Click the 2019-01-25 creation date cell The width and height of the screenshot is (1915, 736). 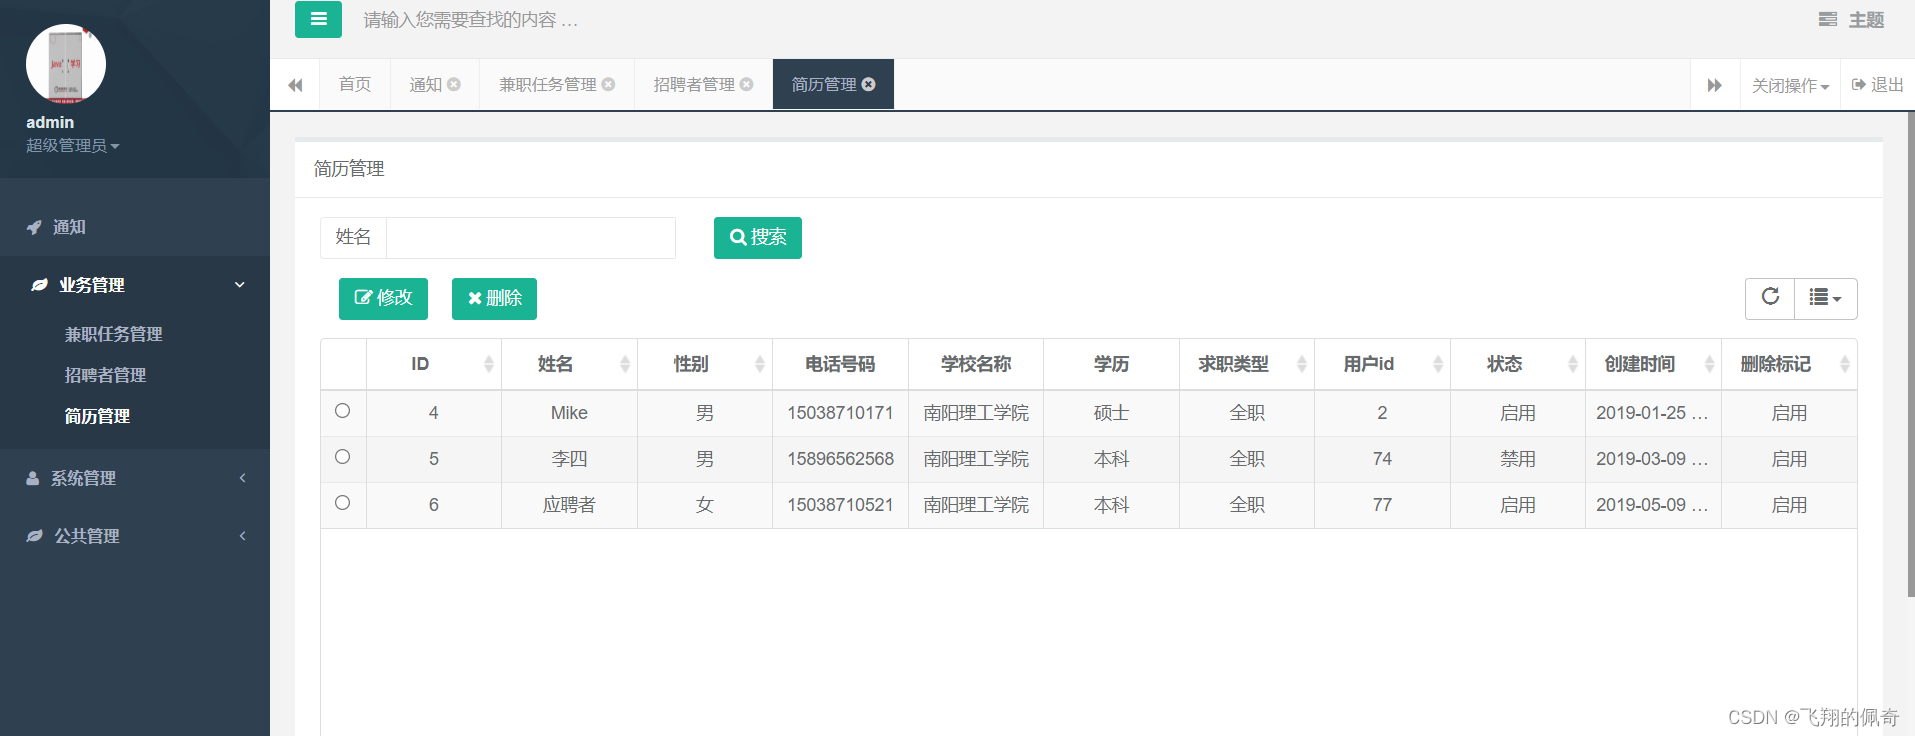pos(1652,413)
